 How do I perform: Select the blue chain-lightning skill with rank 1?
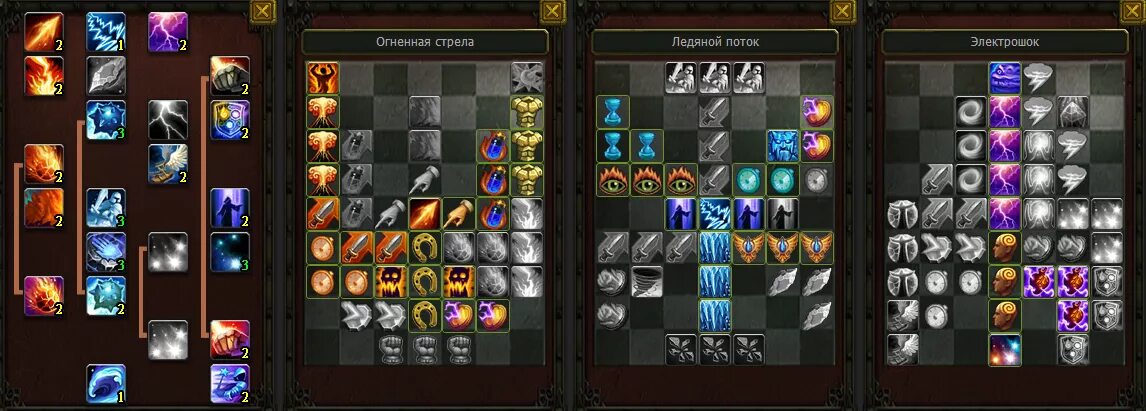coord(106,32)
